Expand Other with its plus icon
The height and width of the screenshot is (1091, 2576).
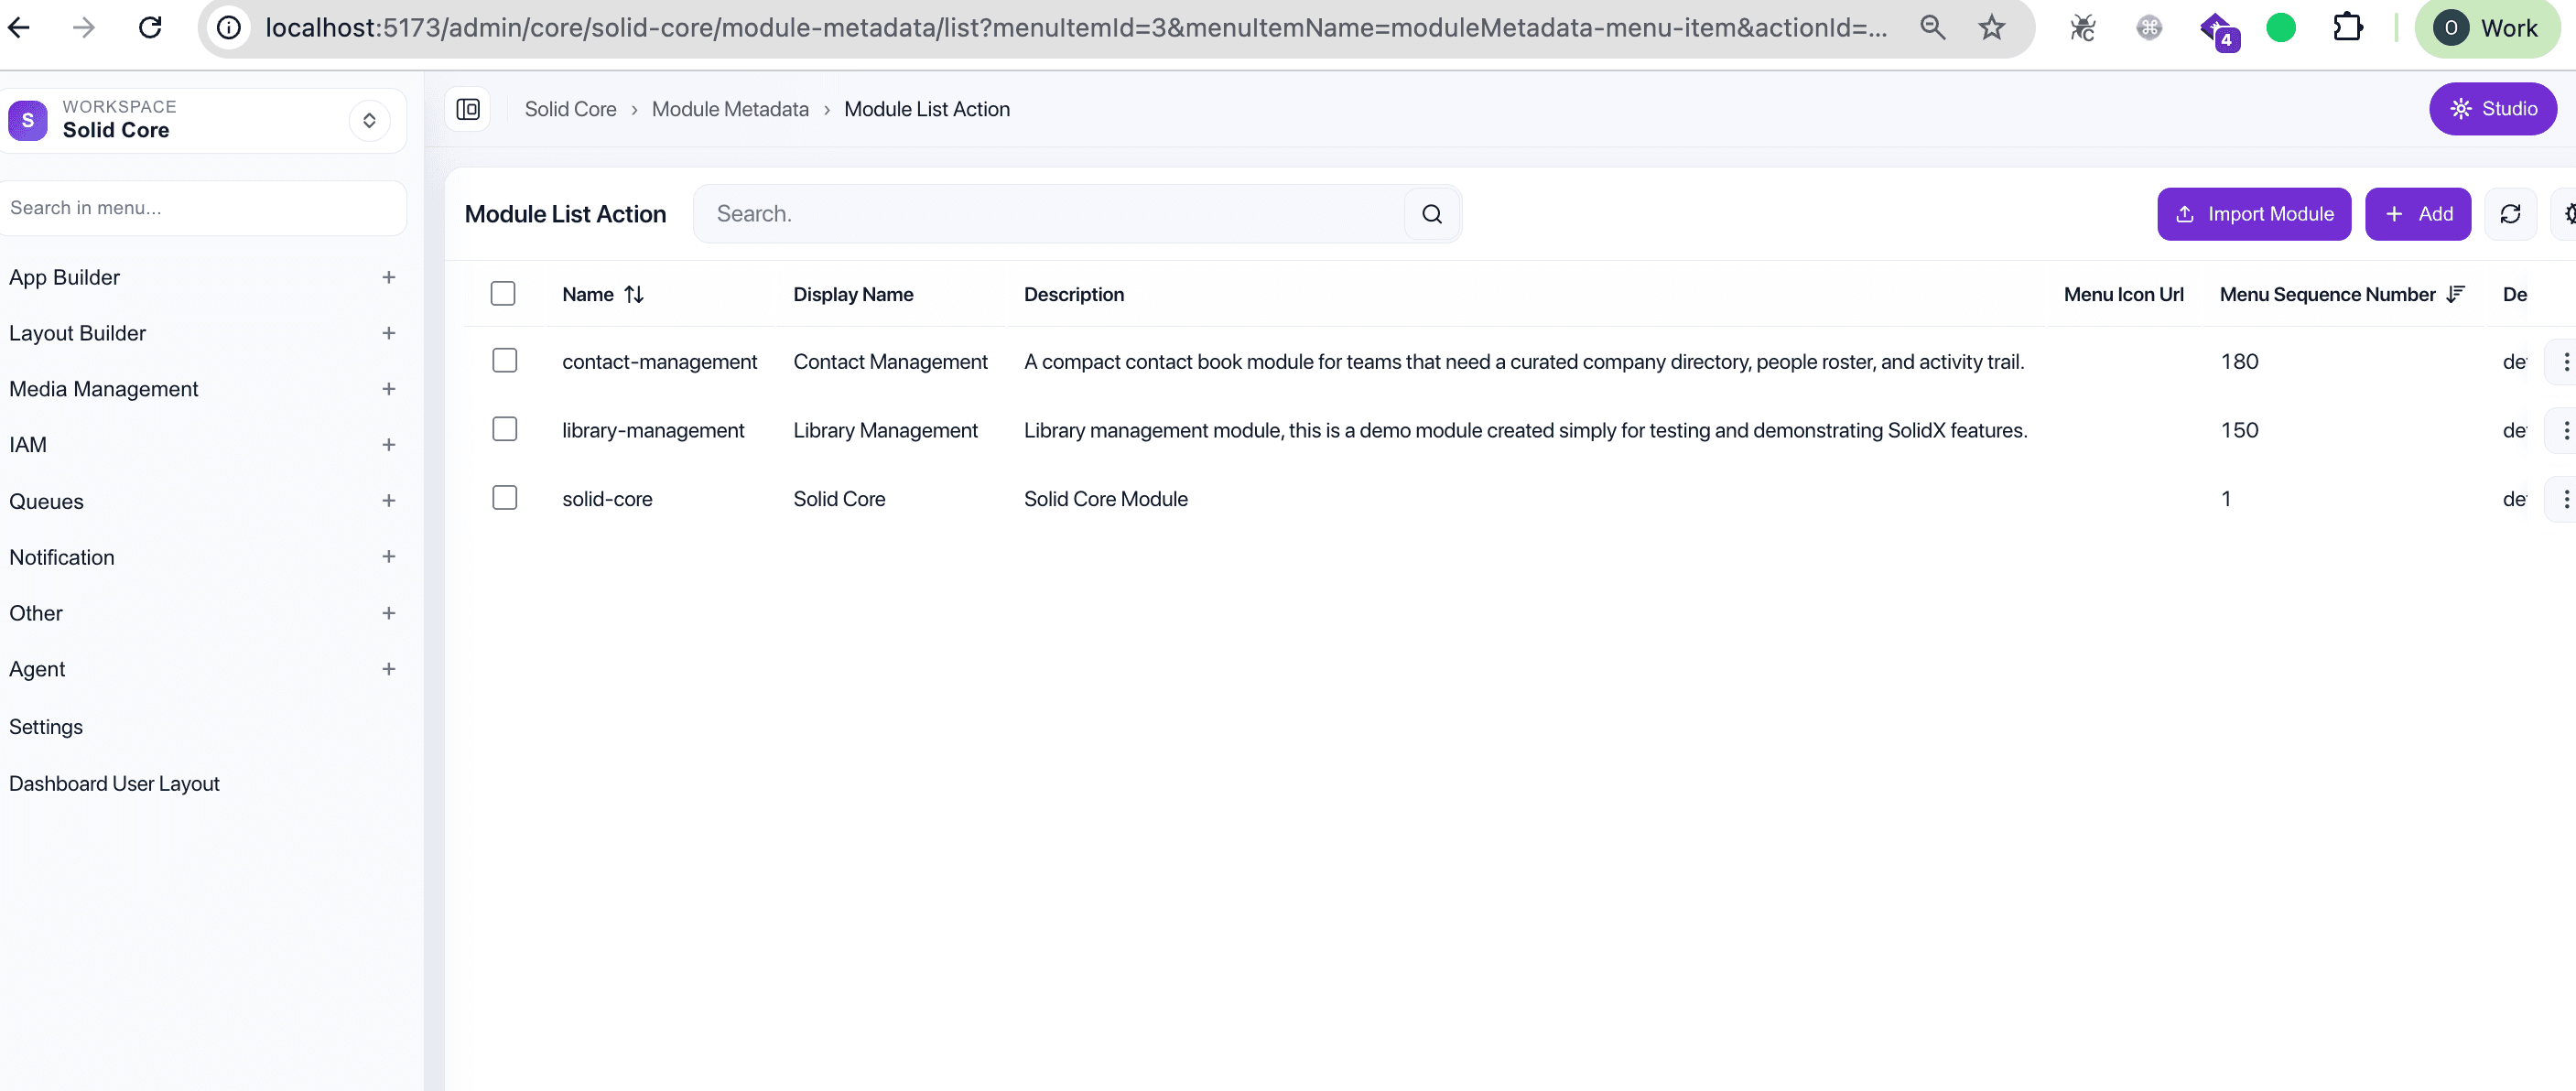pyautogui.click(x=388, y=613)
